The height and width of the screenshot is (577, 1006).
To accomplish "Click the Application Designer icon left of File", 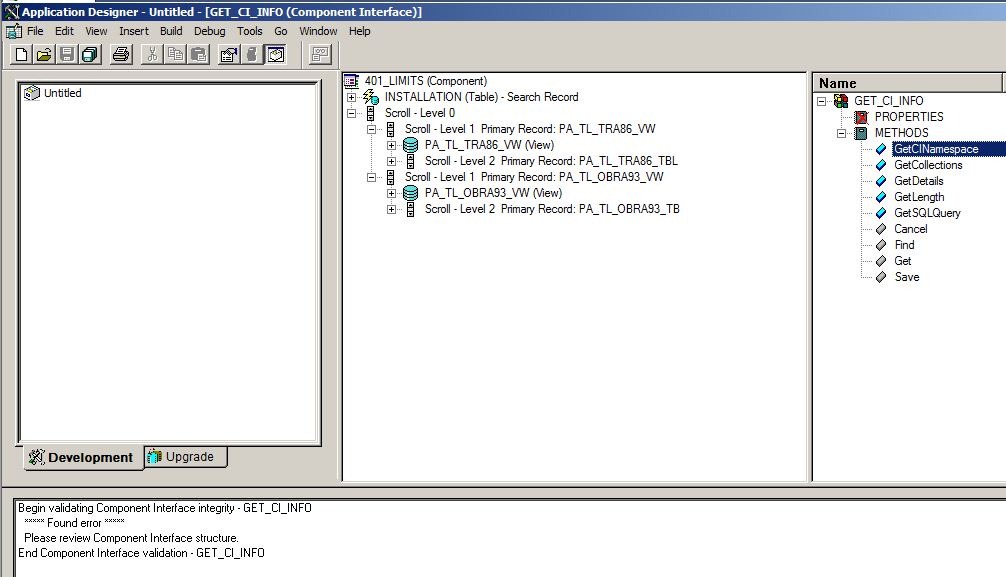I will pyautogui.click(x=13, y=31).
